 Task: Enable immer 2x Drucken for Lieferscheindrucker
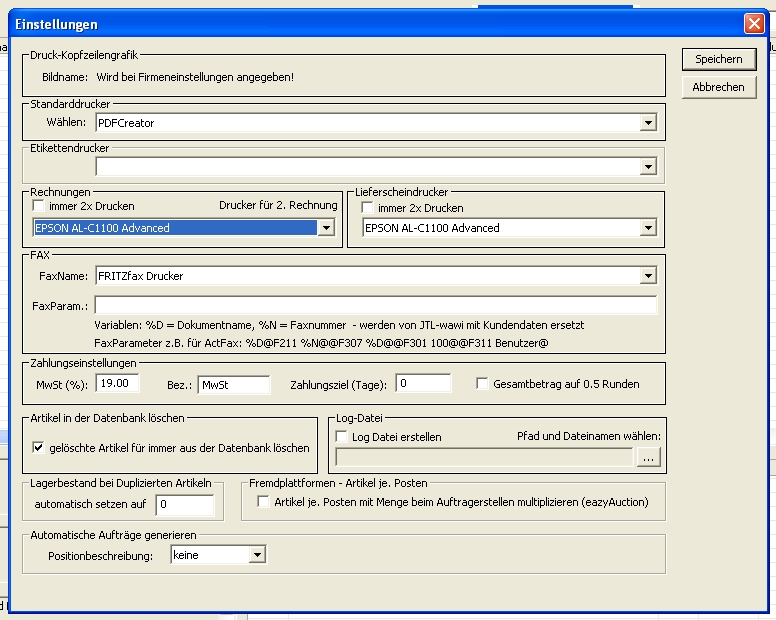point(367,208)
